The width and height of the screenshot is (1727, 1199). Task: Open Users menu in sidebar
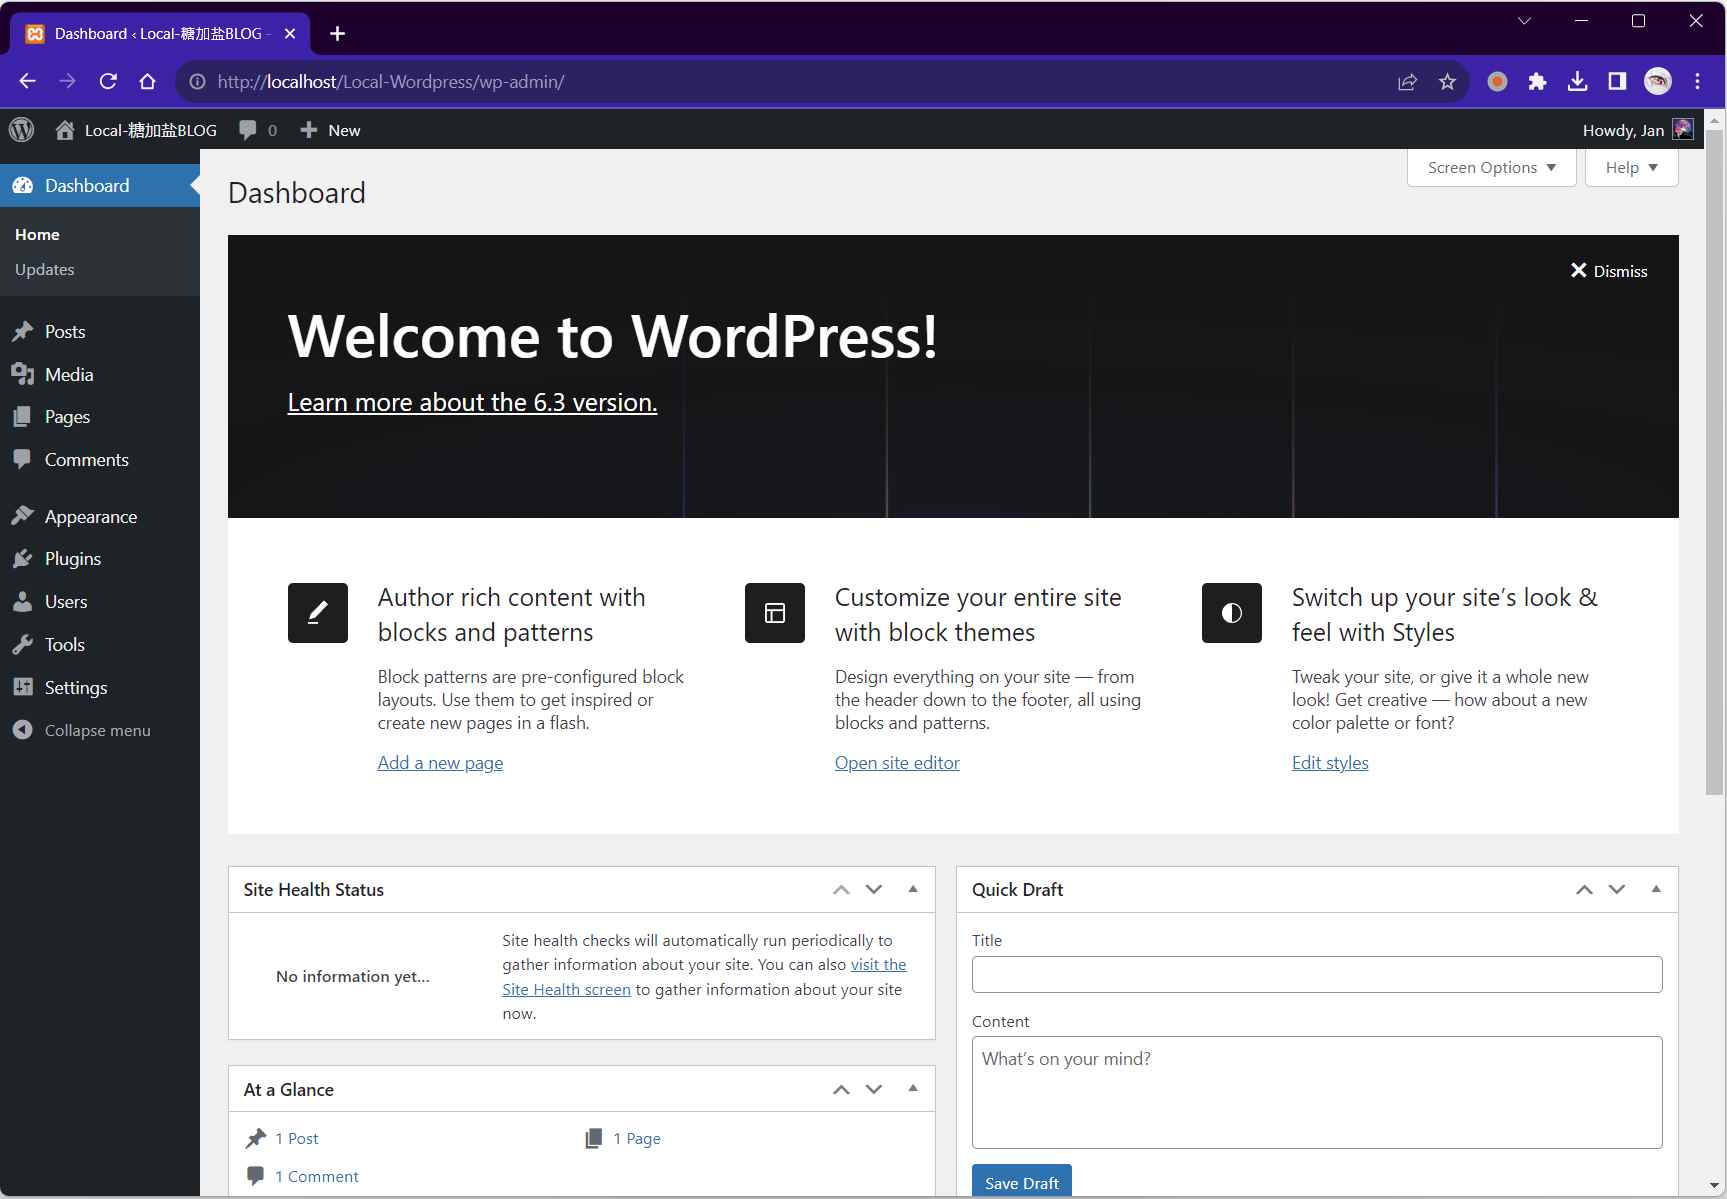pos(66,601)
